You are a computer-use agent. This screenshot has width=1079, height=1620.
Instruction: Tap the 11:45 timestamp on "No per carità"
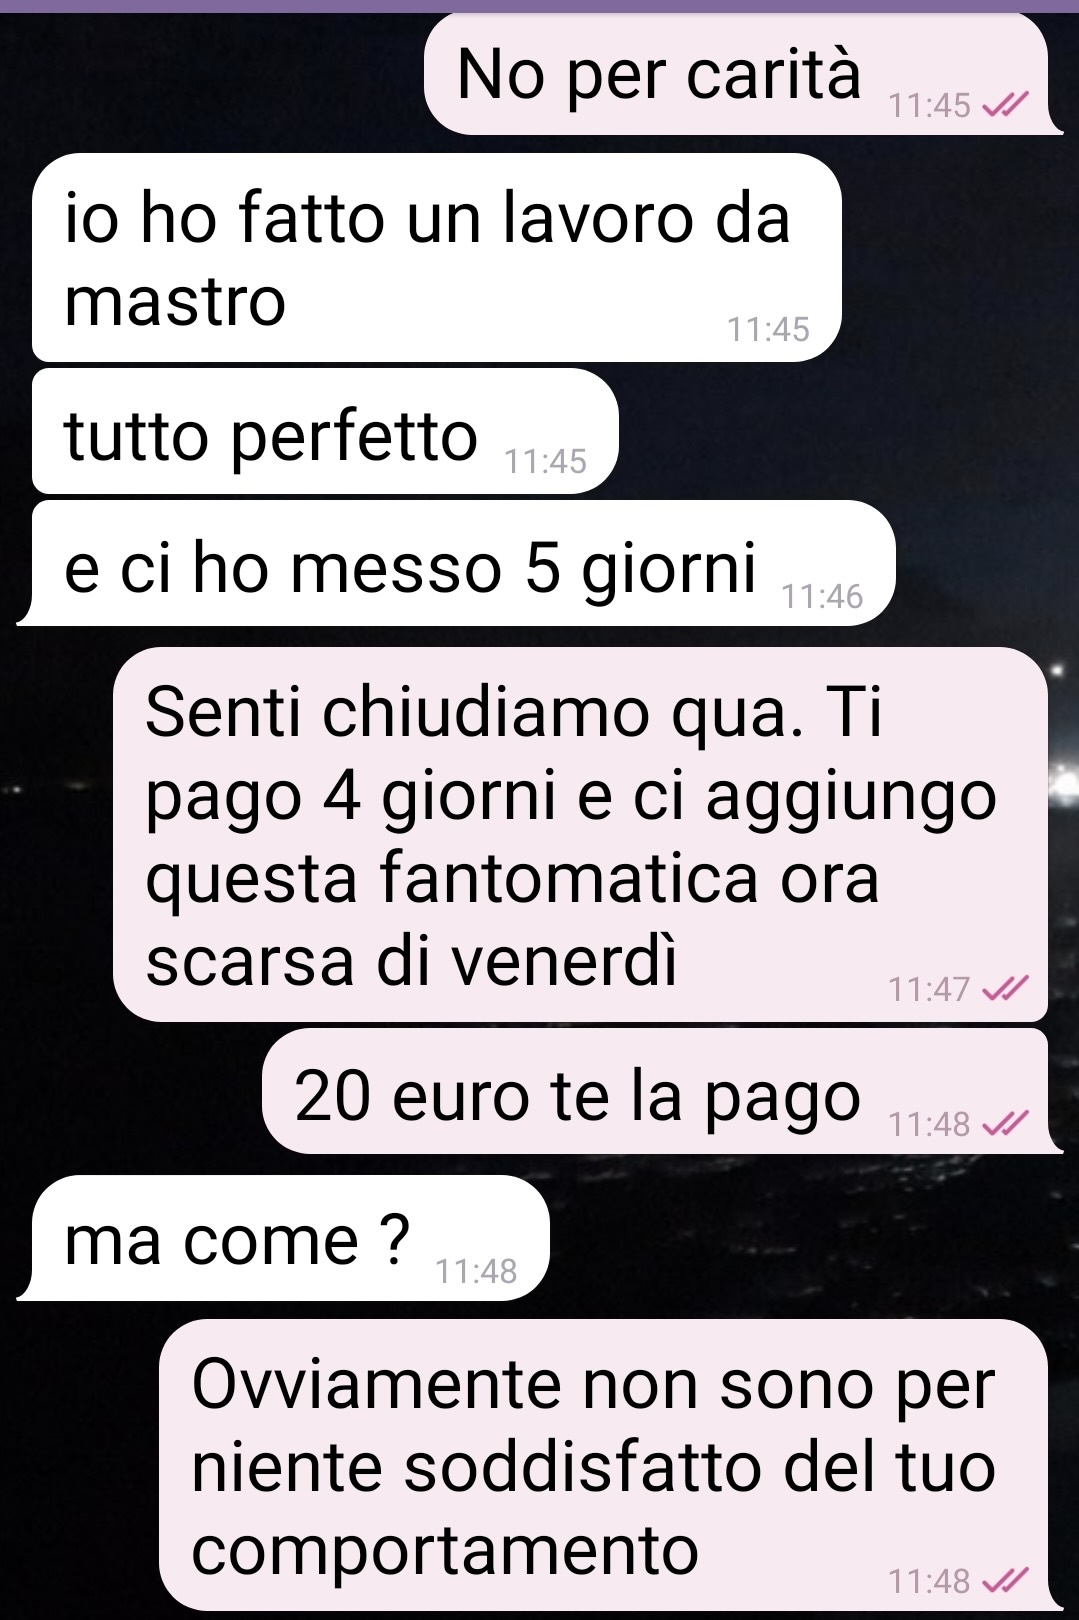tap(929, 104)
